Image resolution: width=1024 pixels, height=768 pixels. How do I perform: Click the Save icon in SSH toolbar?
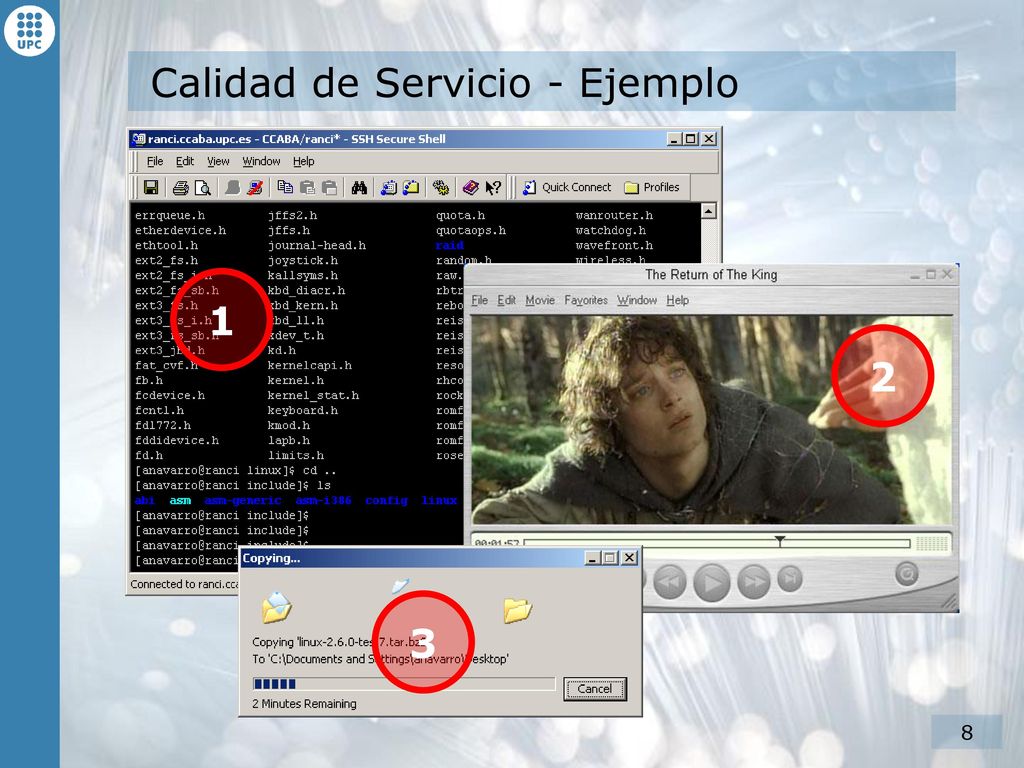tap(151, 188)
